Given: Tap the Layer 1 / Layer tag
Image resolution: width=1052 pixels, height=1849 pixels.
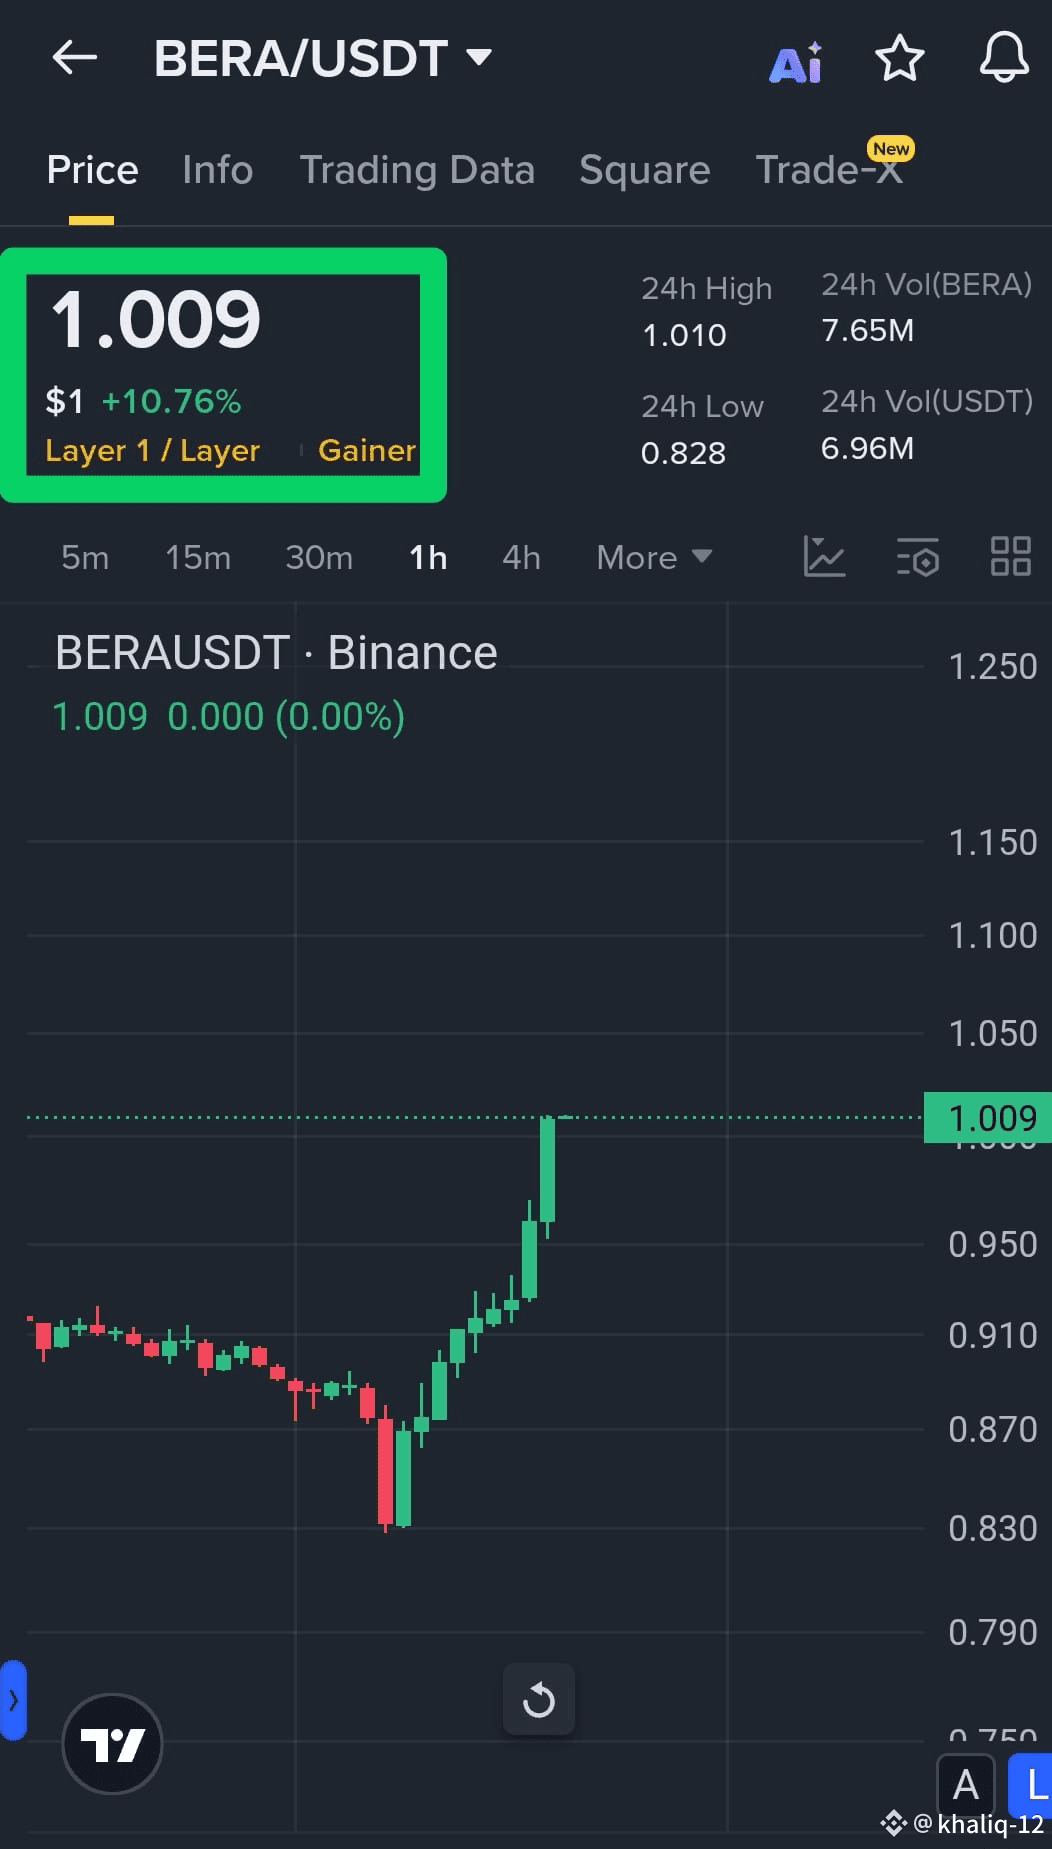Looking at the screenshot, I should [x=152, y=451].
